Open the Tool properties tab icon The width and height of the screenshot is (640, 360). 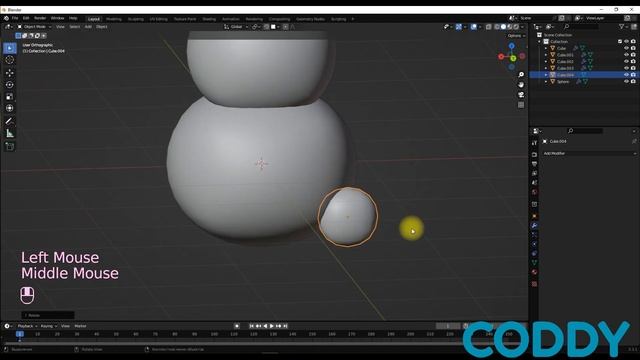click(534, 143)
